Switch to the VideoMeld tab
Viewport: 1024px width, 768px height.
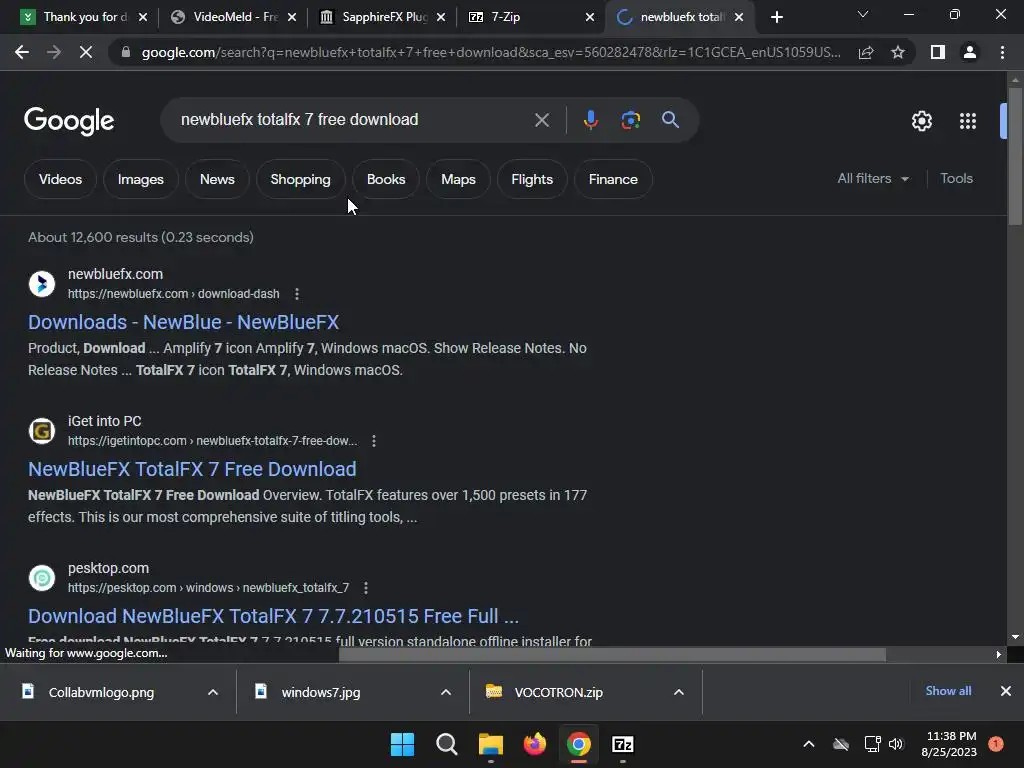click(234, 17)
